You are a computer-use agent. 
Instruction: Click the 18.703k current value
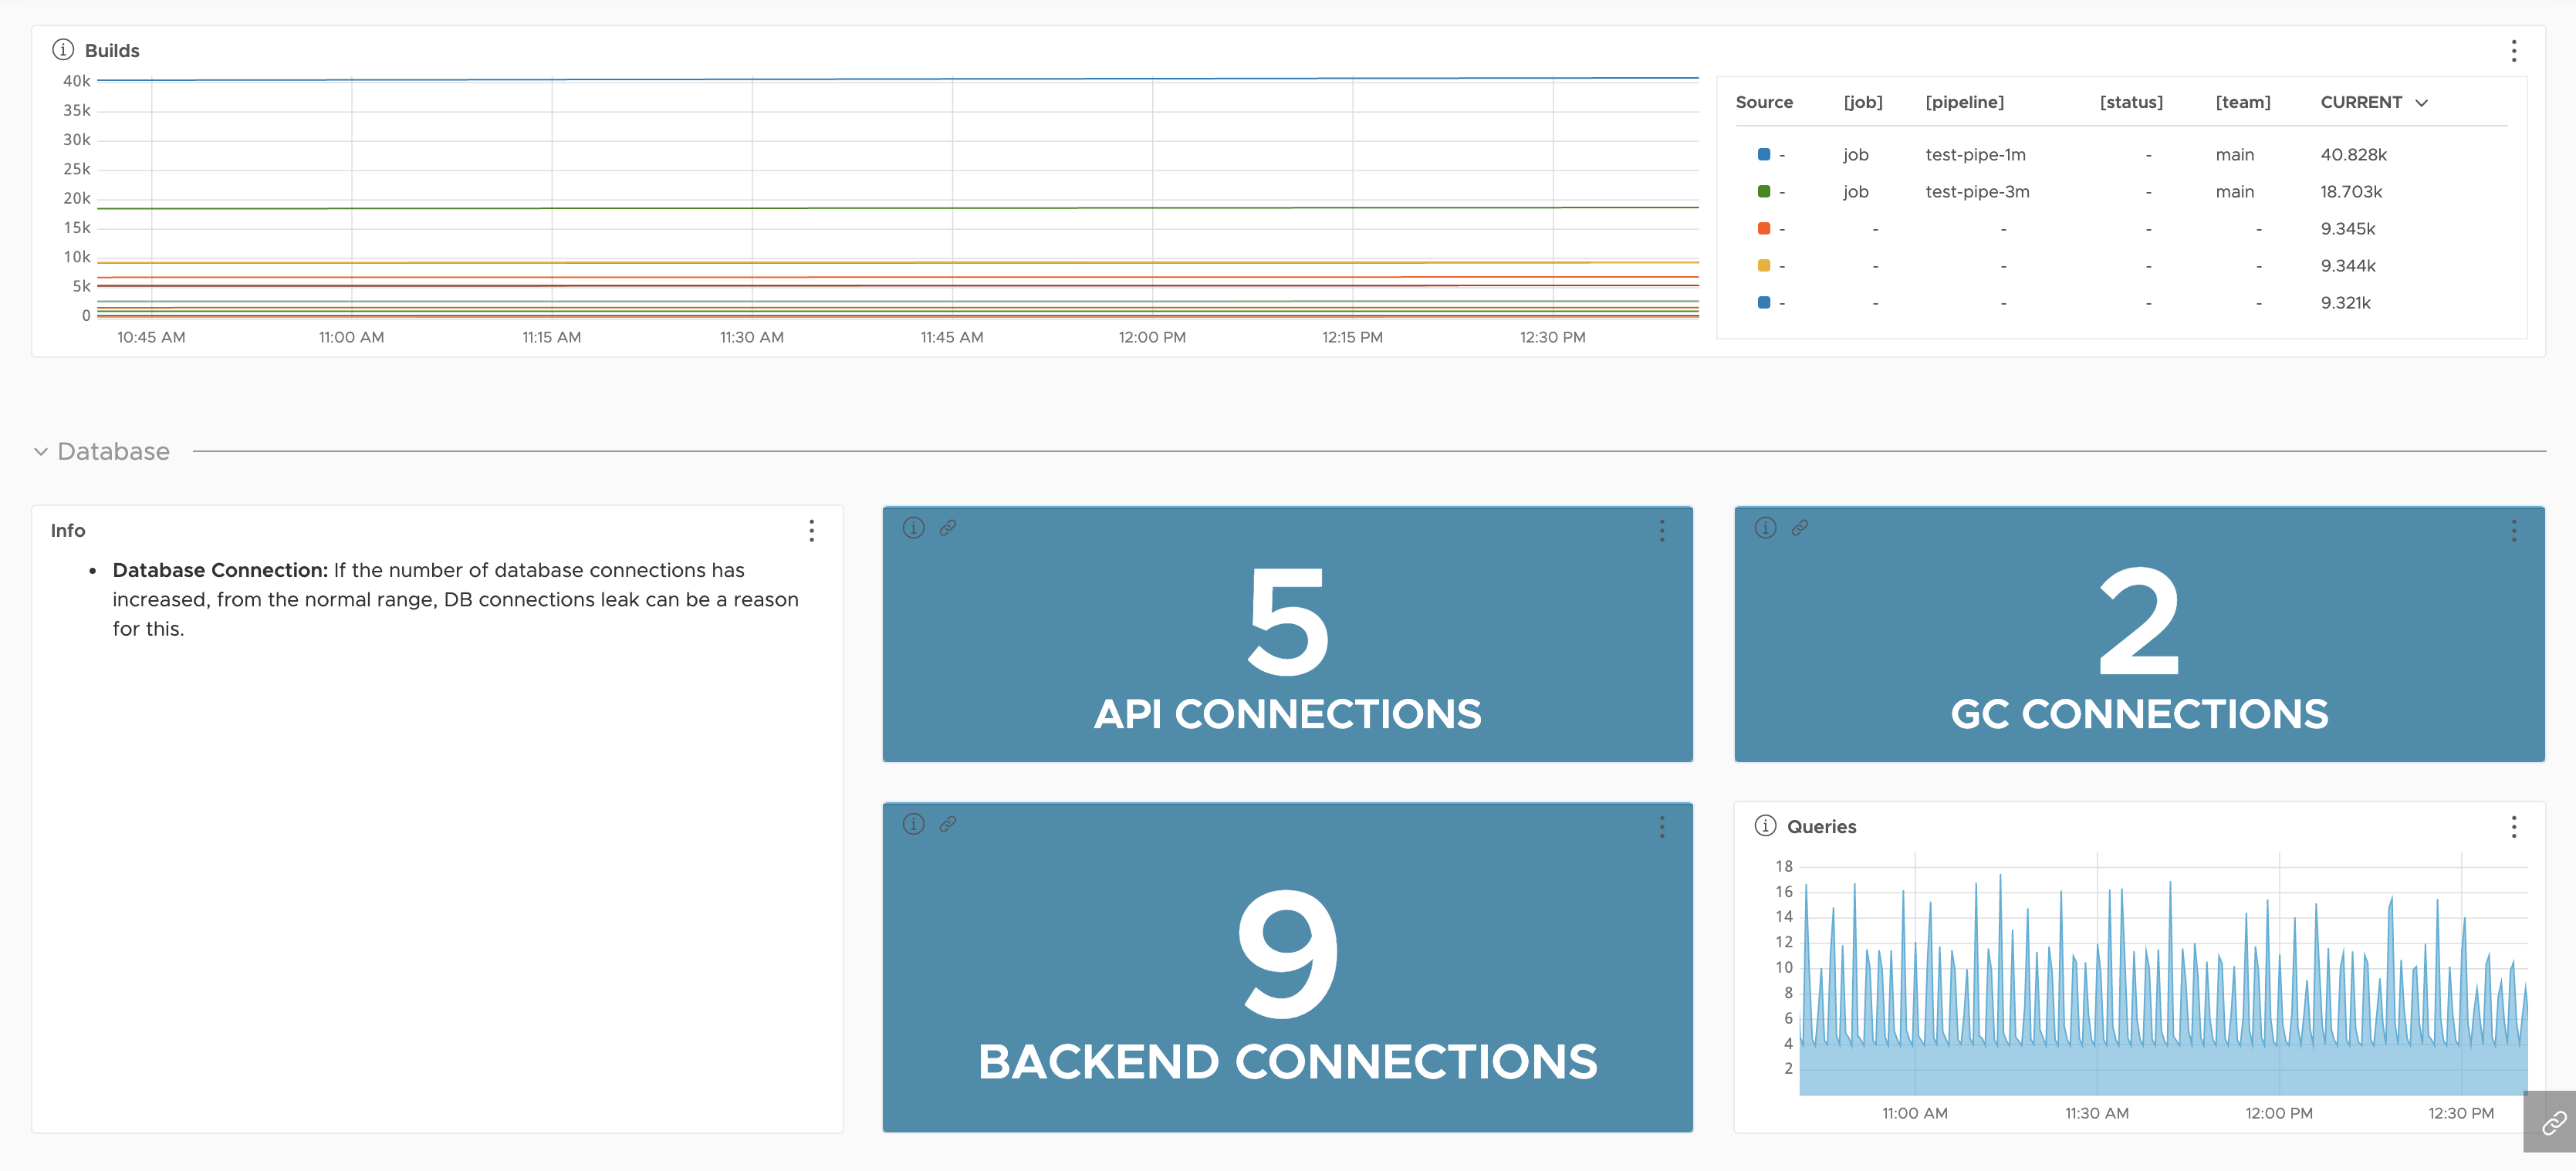2351,192
